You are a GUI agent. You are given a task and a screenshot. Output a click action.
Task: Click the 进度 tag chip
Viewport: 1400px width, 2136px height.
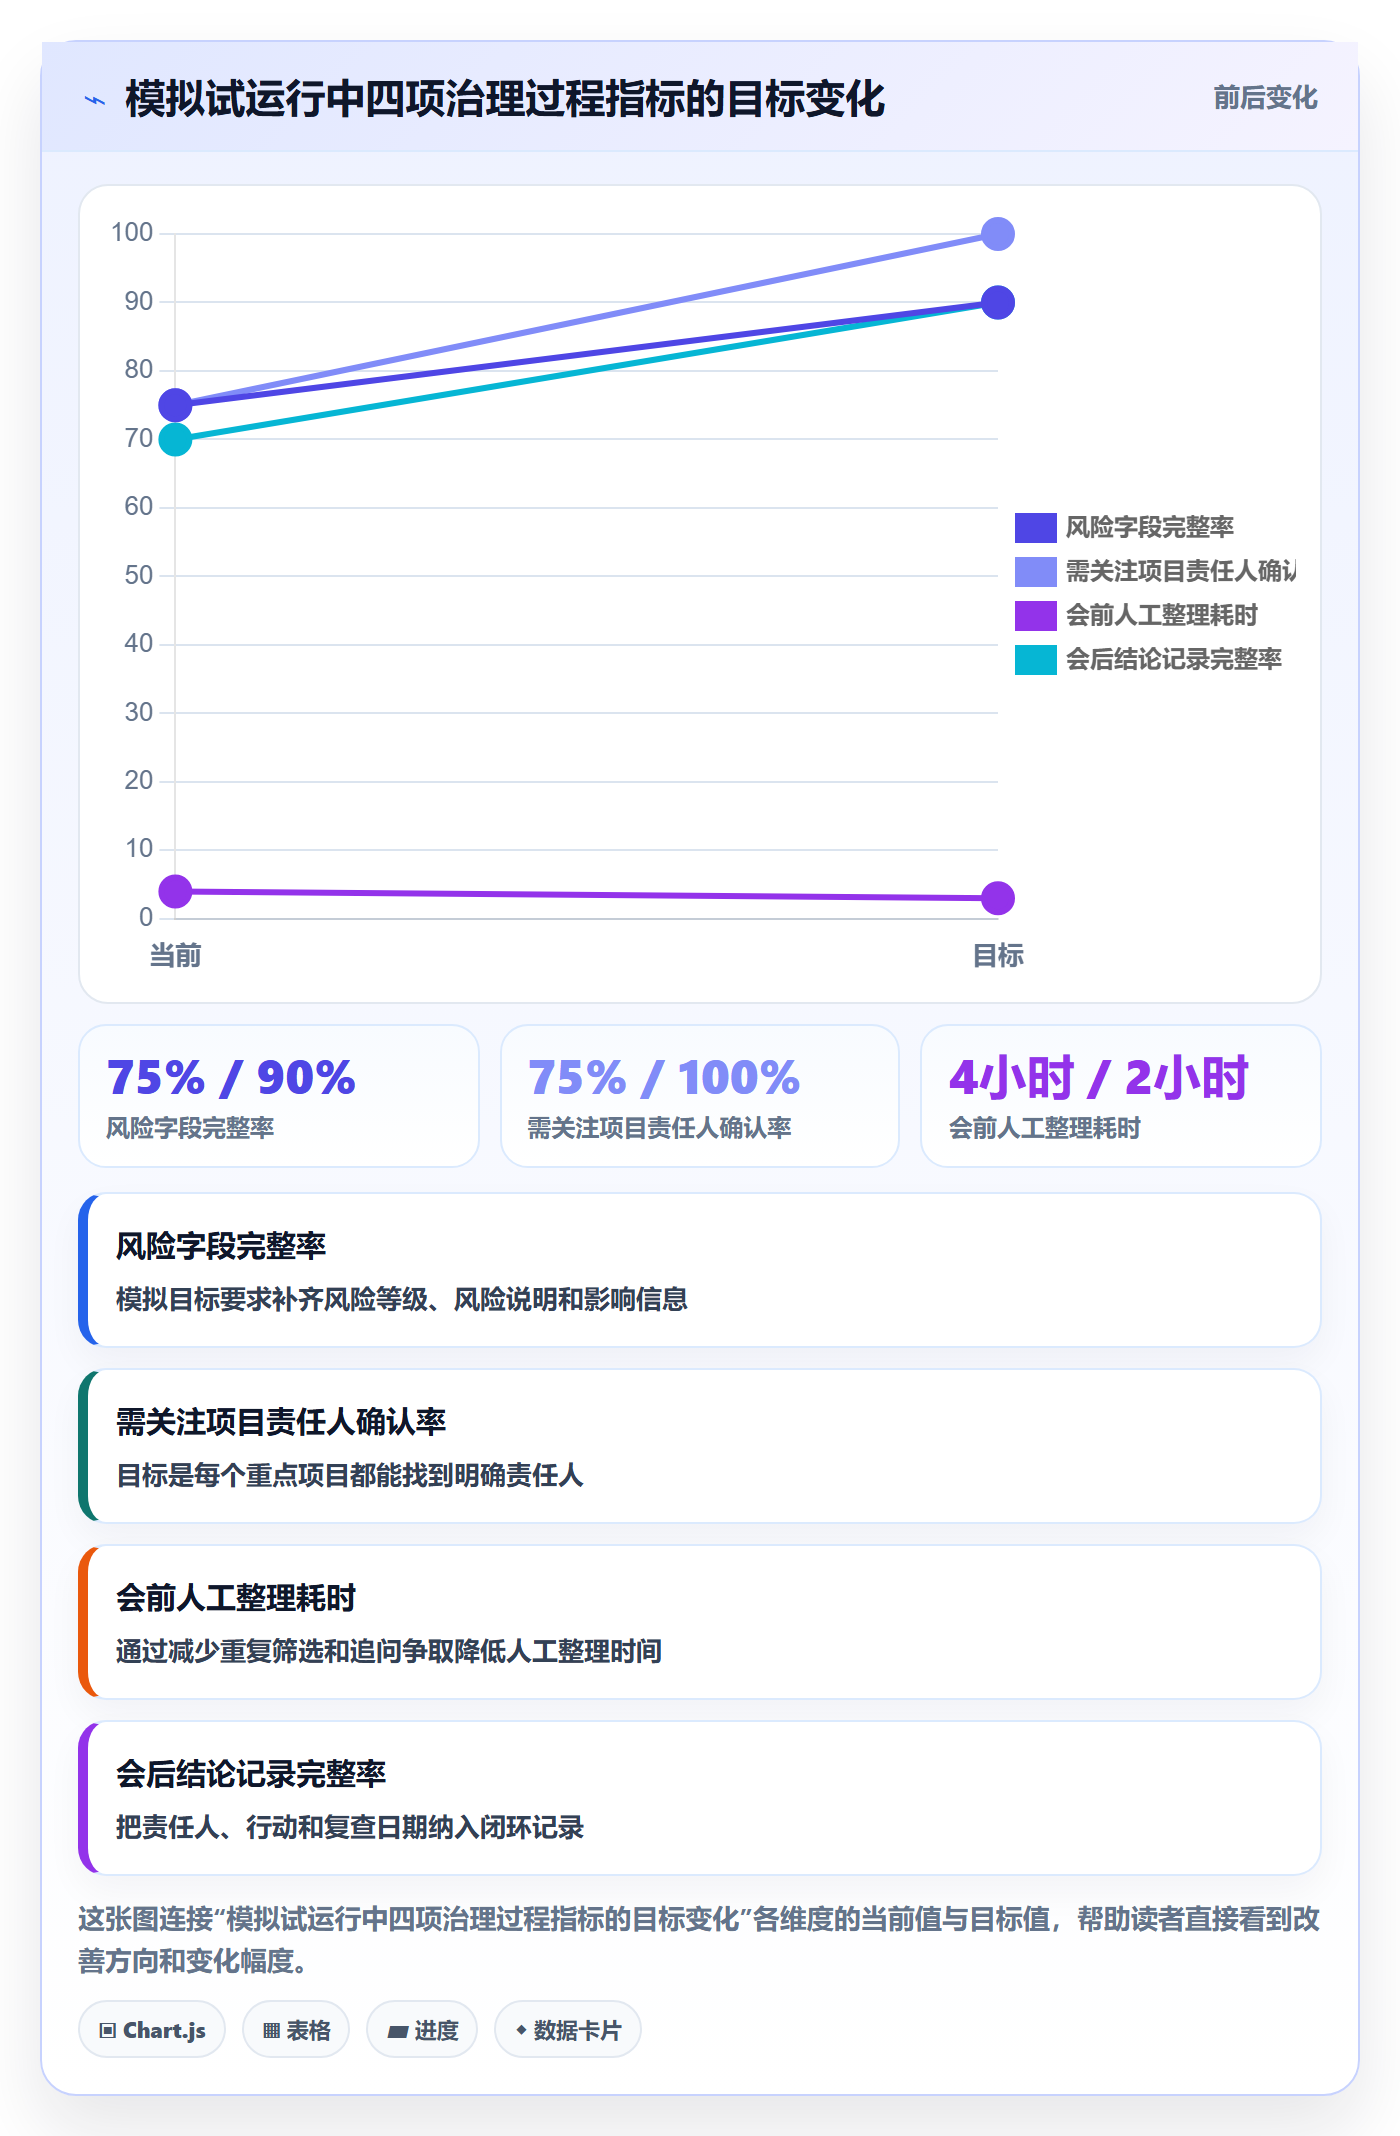point(422,2029)
